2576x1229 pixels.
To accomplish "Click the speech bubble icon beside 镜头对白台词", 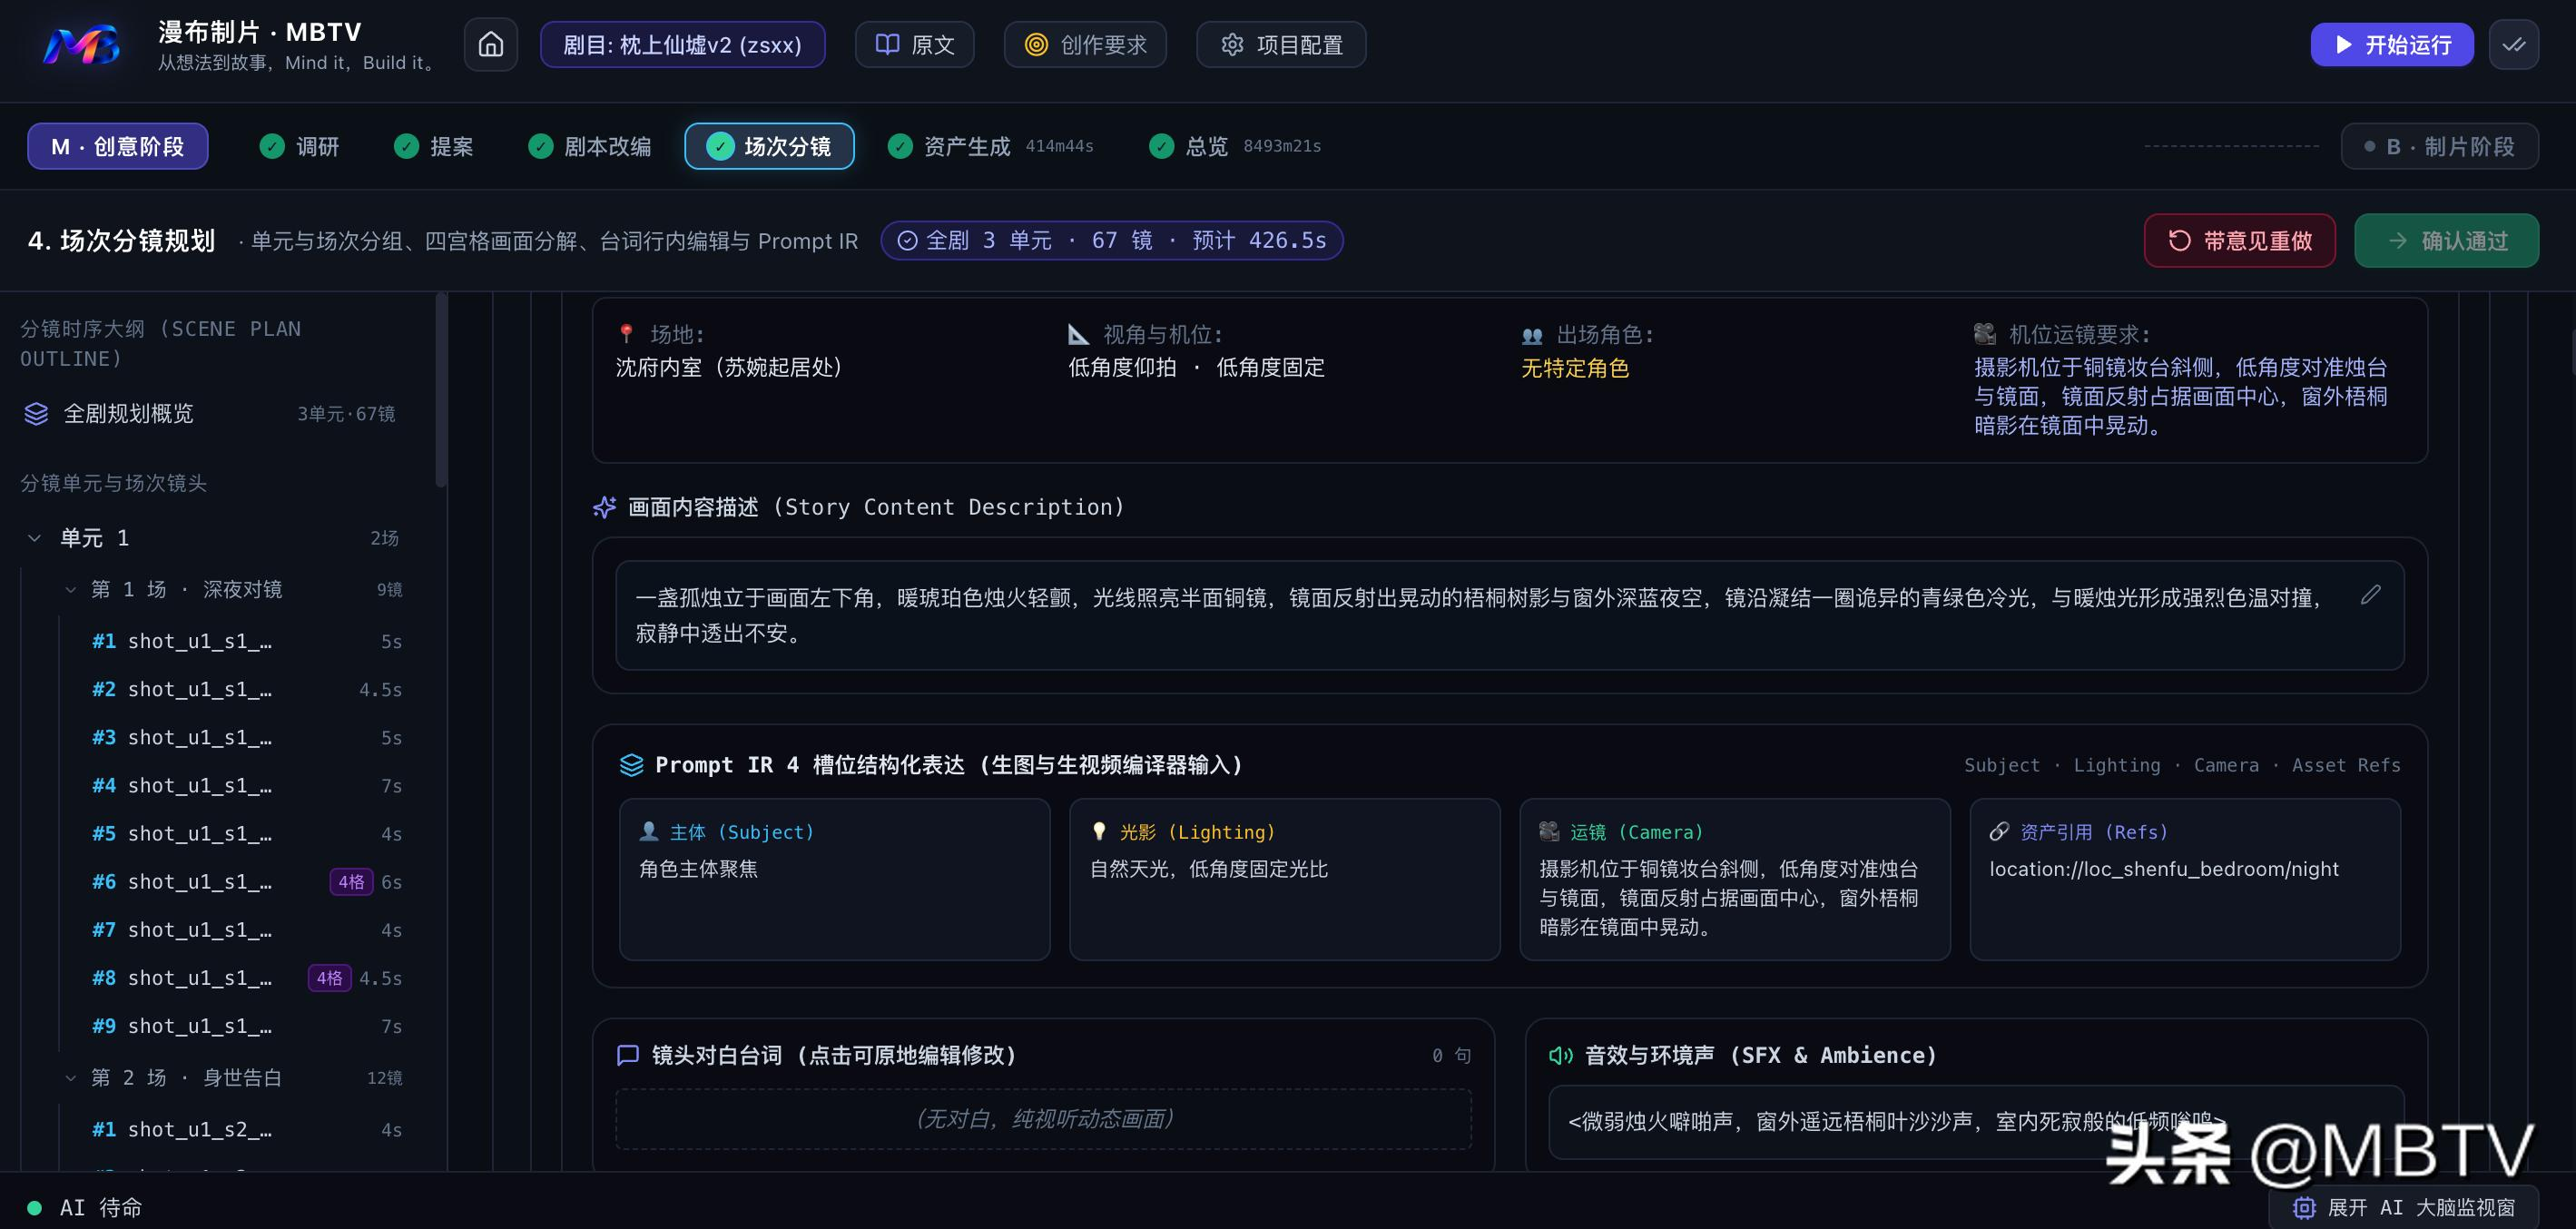I will tap(628, 1055).
